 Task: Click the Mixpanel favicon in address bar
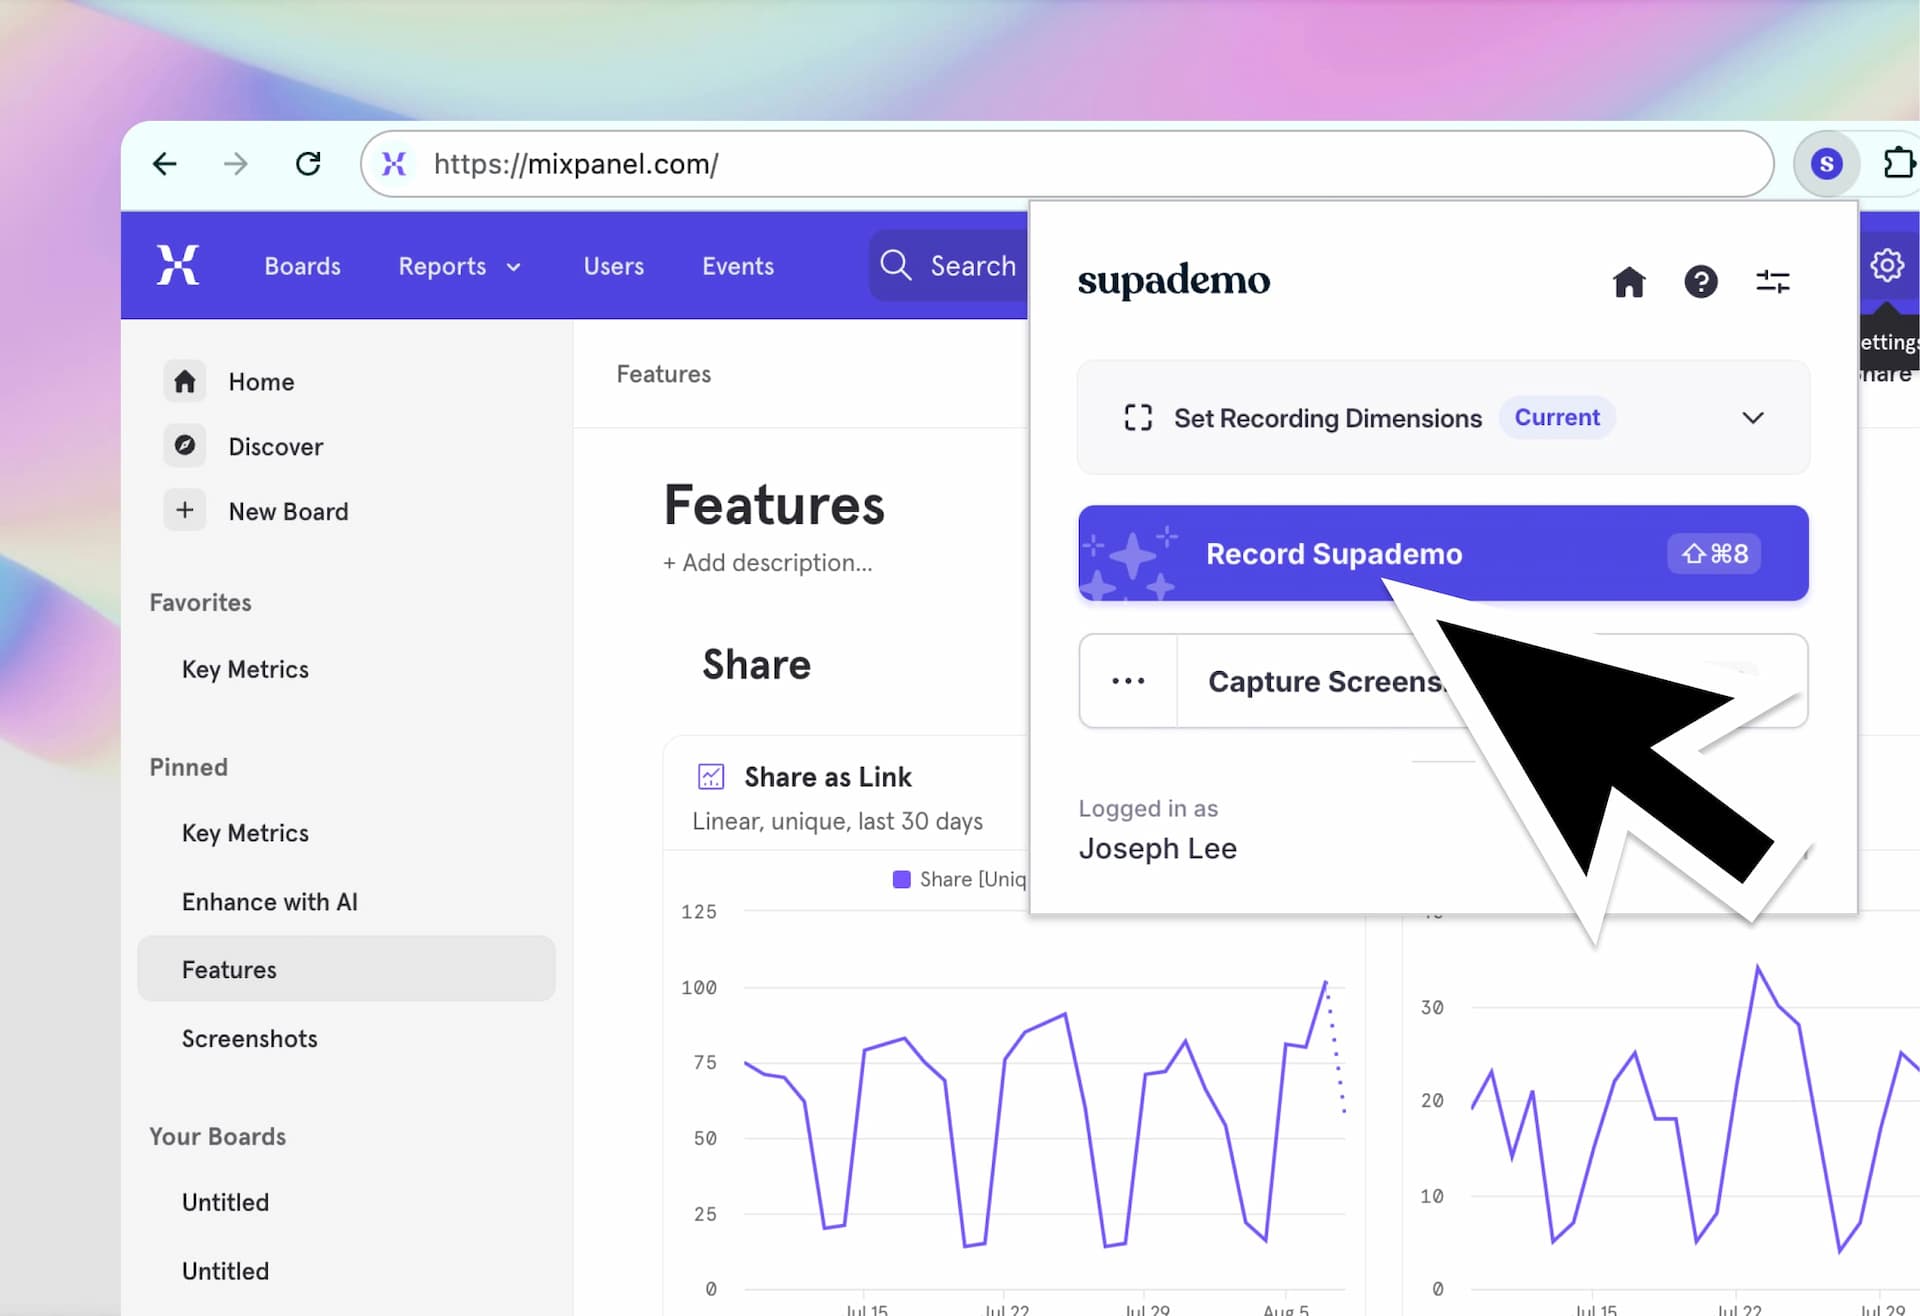click(394, 164)
